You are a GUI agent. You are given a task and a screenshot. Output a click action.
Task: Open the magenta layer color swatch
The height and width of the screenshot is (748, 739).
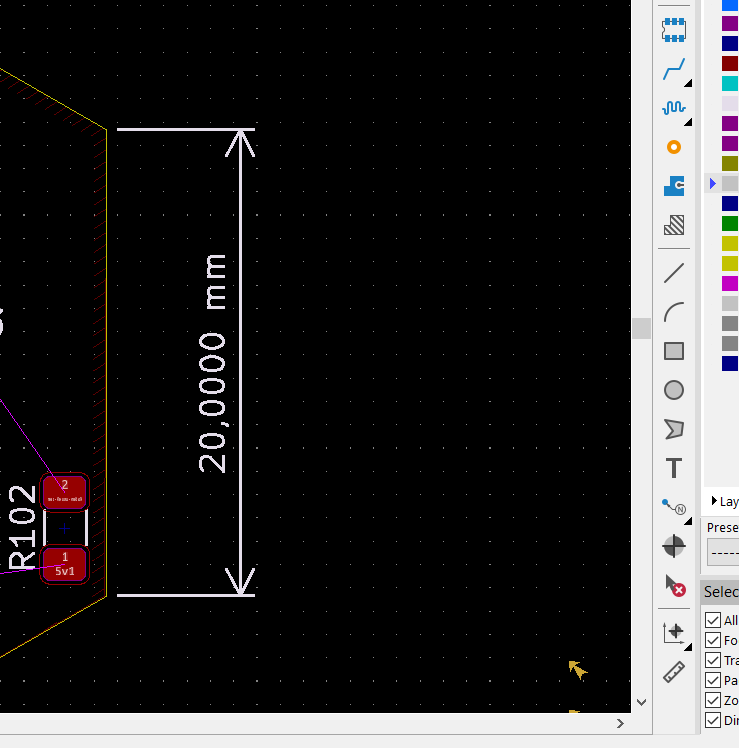(730, 283)
